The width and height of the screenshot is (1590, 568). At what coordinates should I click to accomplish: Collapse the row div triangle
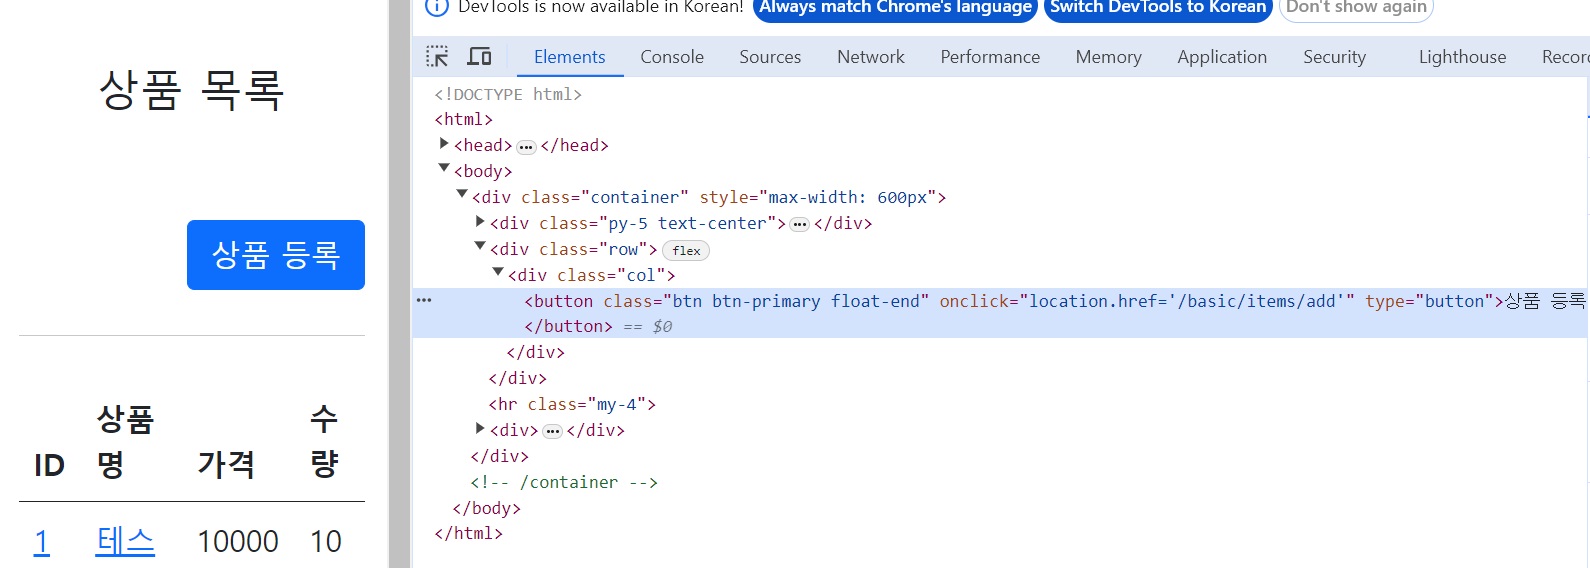(480, 247)
